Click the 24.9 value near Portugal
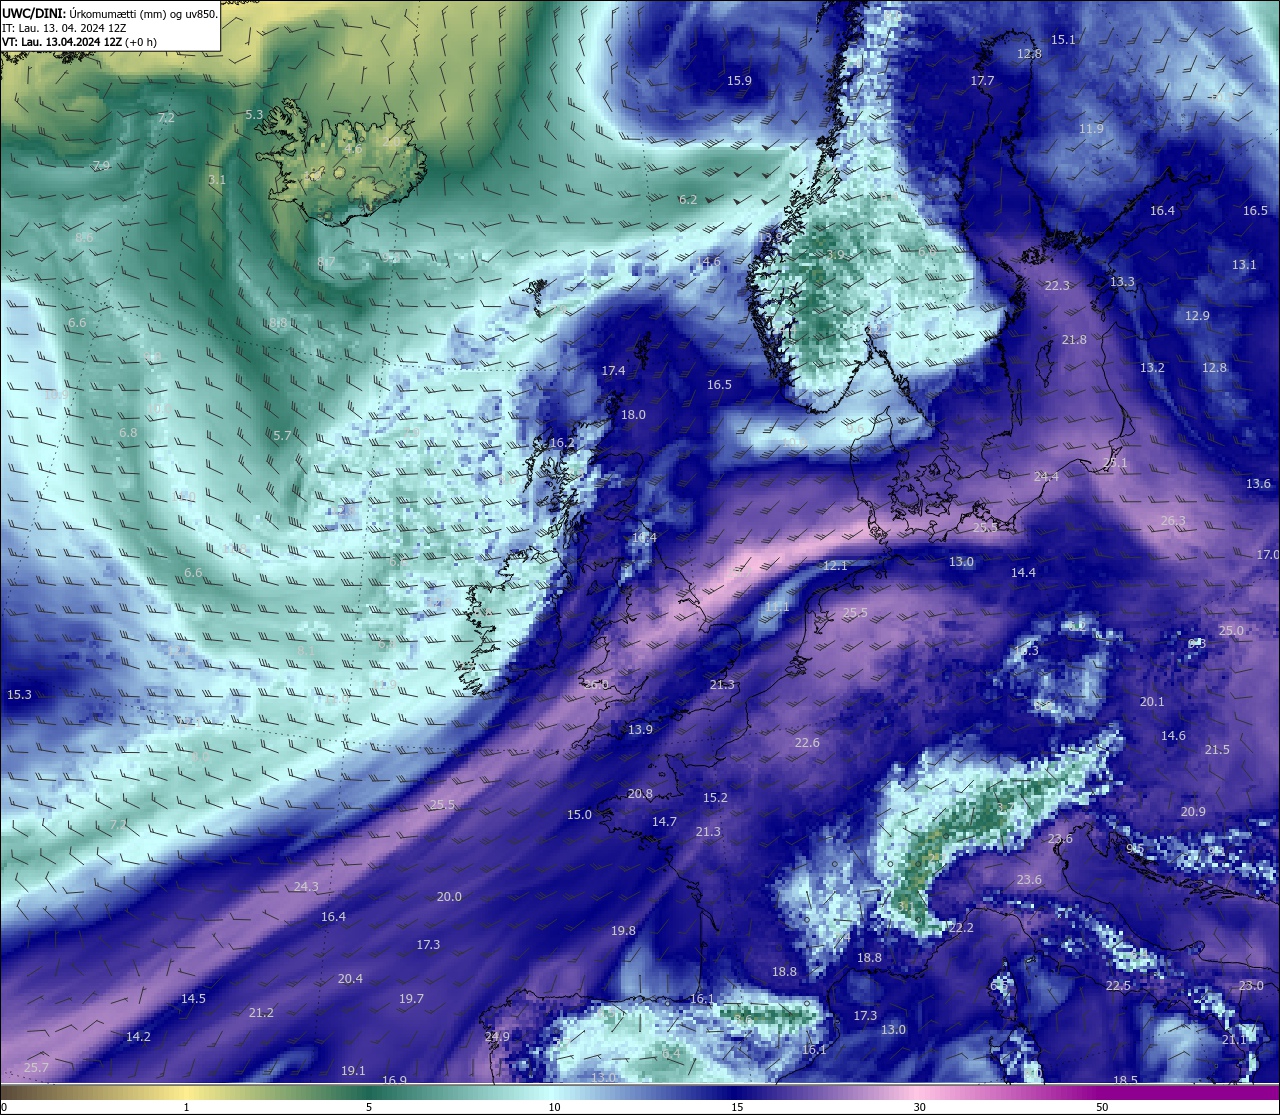Screen dimensions: 1280x1115 pyautogui.click(x=497, y=1037)
